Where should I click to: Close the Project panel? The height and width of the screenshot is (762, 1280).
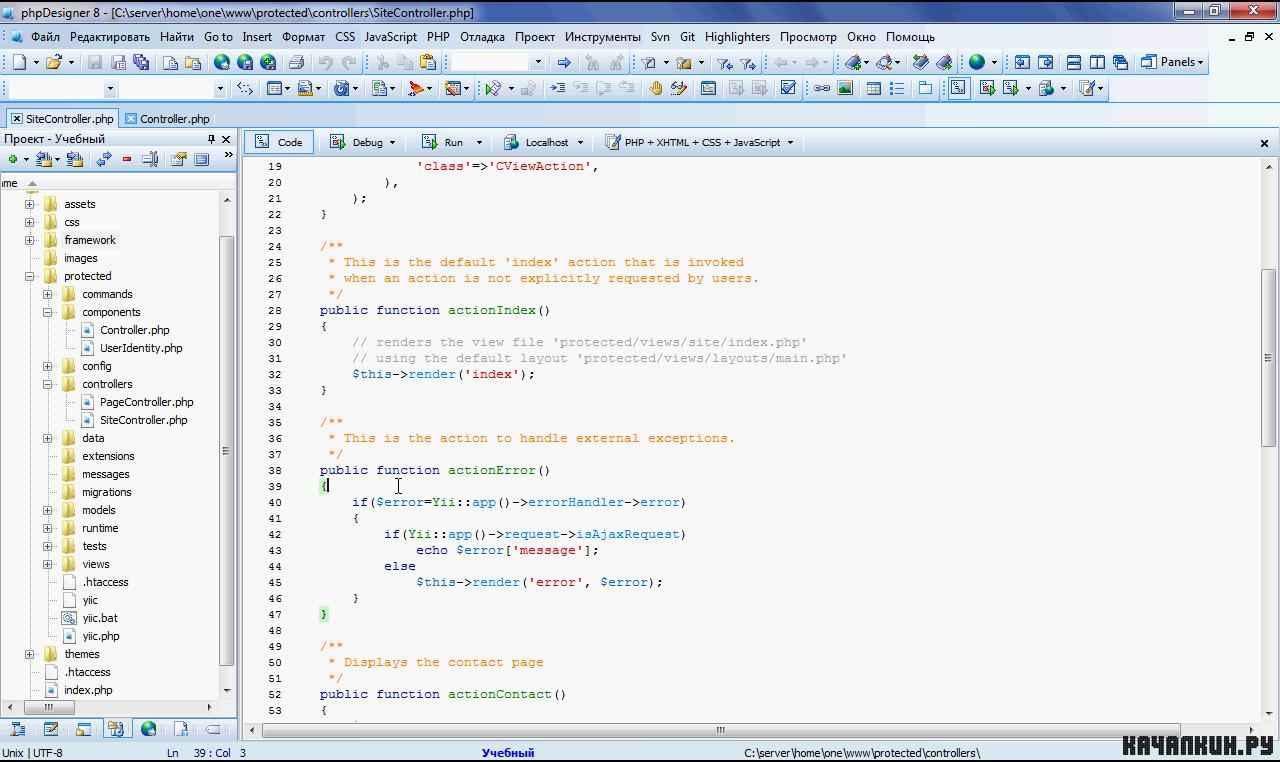click(x=226, y=139)
